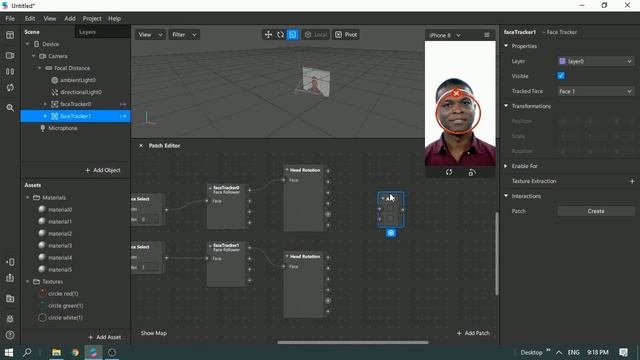Screen dimensions: 640x360
Task: Select the Rotate tool in viewport toolbar
Action: click(280, 35)
